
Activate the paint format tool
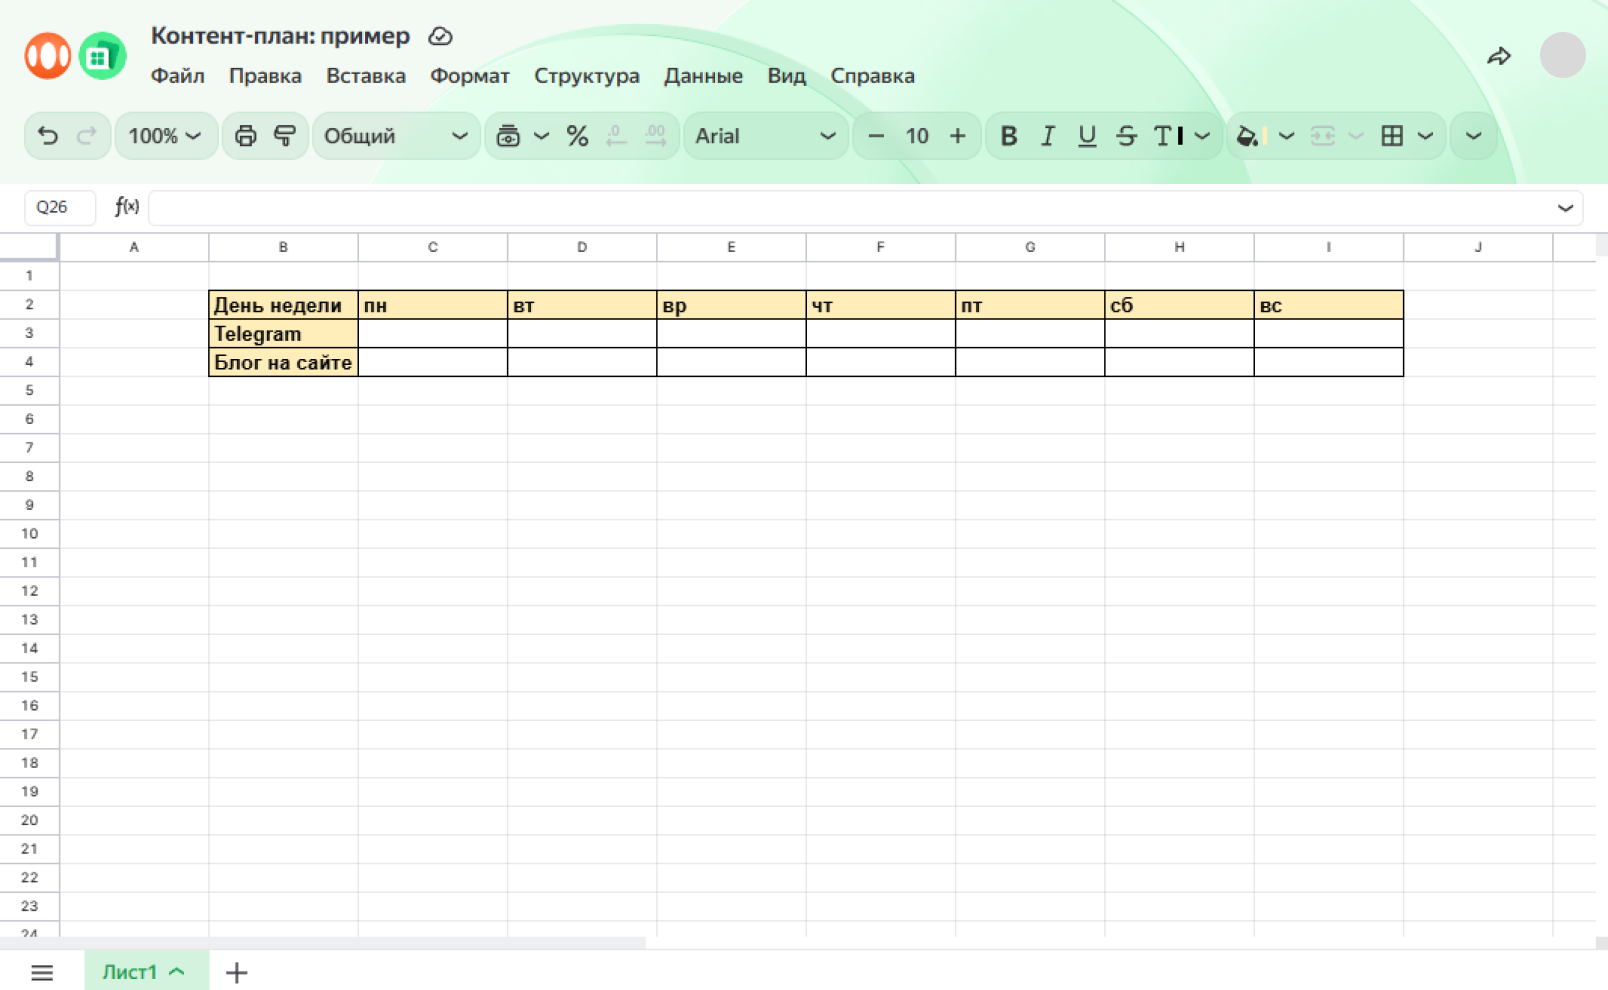tap(285, 136)
